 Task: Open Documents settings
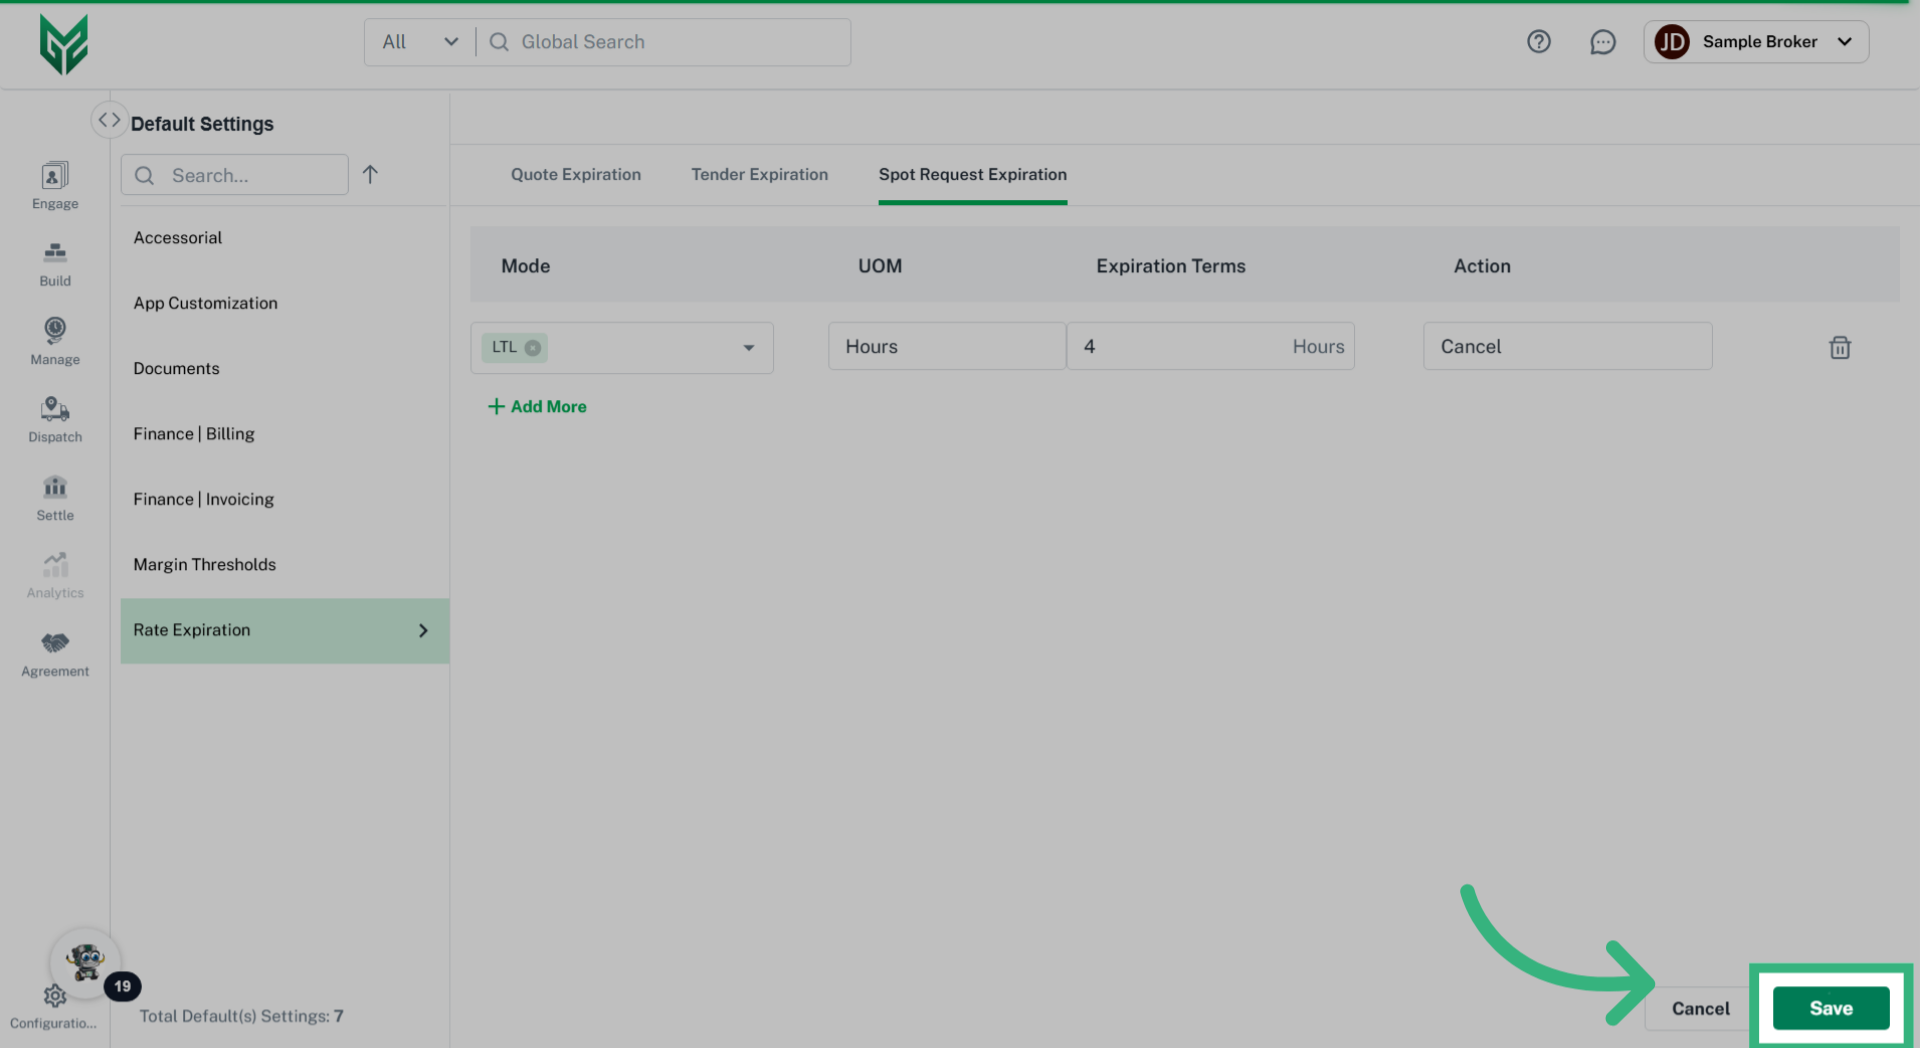coord(284,369)
